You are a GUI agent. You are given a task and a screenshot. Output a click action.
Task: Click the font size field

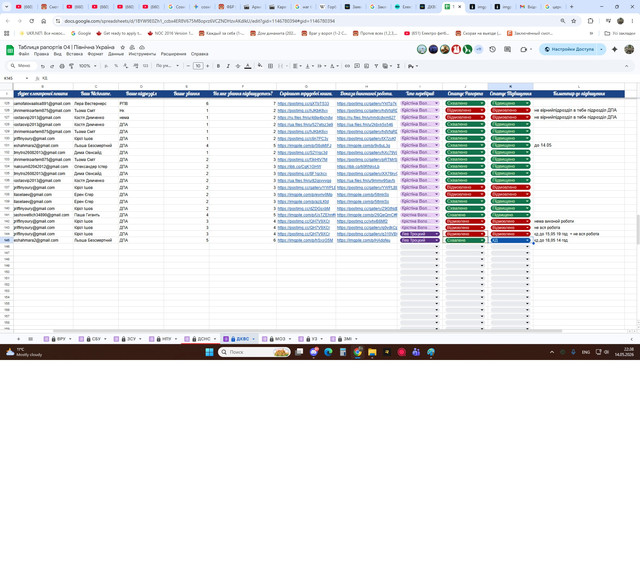click(x=198, y=66)
